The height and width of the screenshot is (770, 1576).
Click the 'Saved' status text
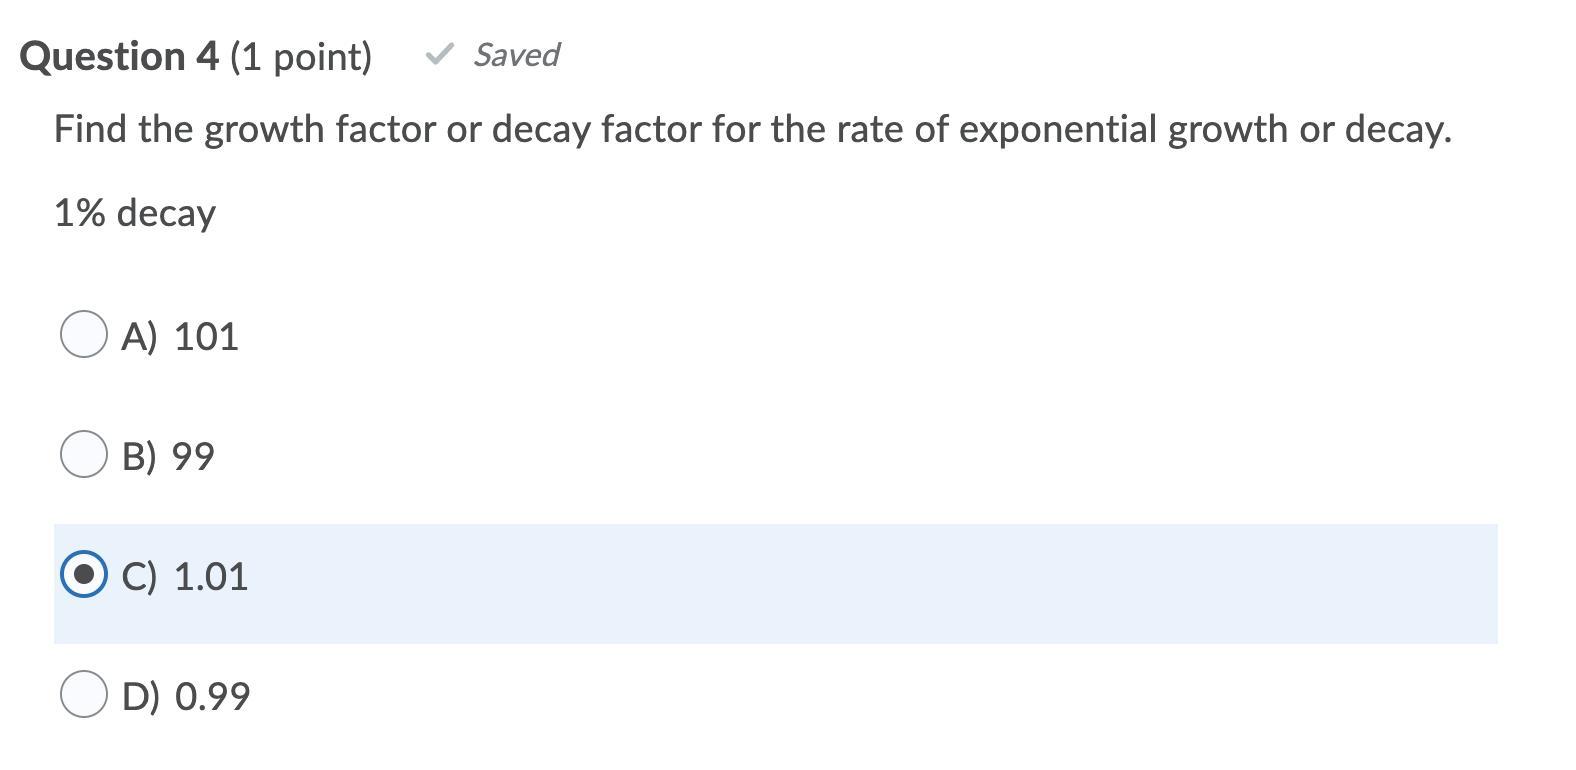point(516,55)
